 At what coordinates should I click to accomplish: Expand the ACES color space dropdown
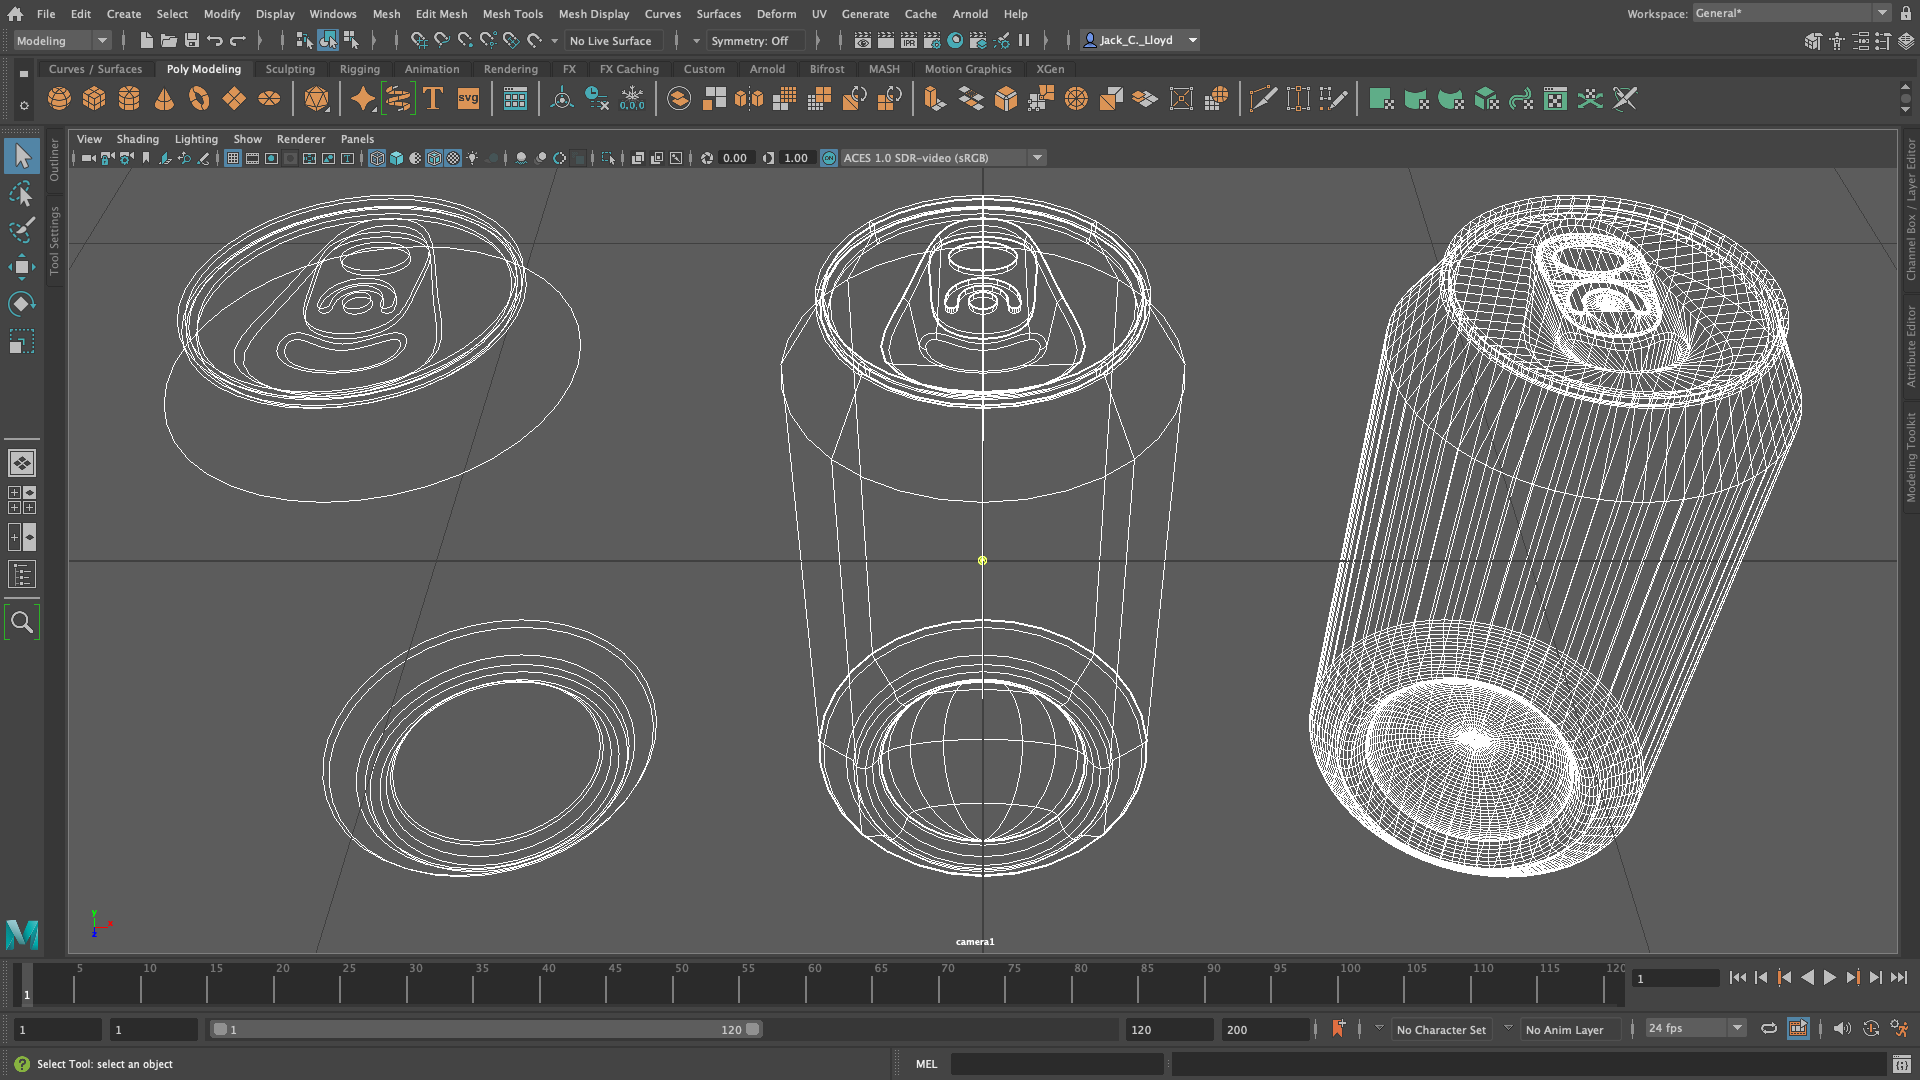click(x=1036, y=158)
